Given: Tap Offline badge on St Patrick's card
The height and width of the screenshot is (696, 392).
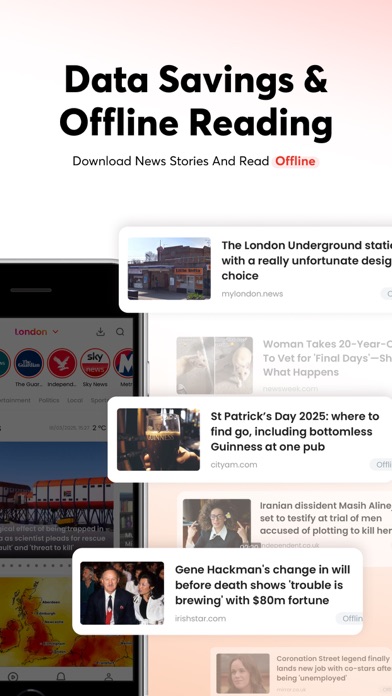Looking at the screenshot, I should pos(381,465).
